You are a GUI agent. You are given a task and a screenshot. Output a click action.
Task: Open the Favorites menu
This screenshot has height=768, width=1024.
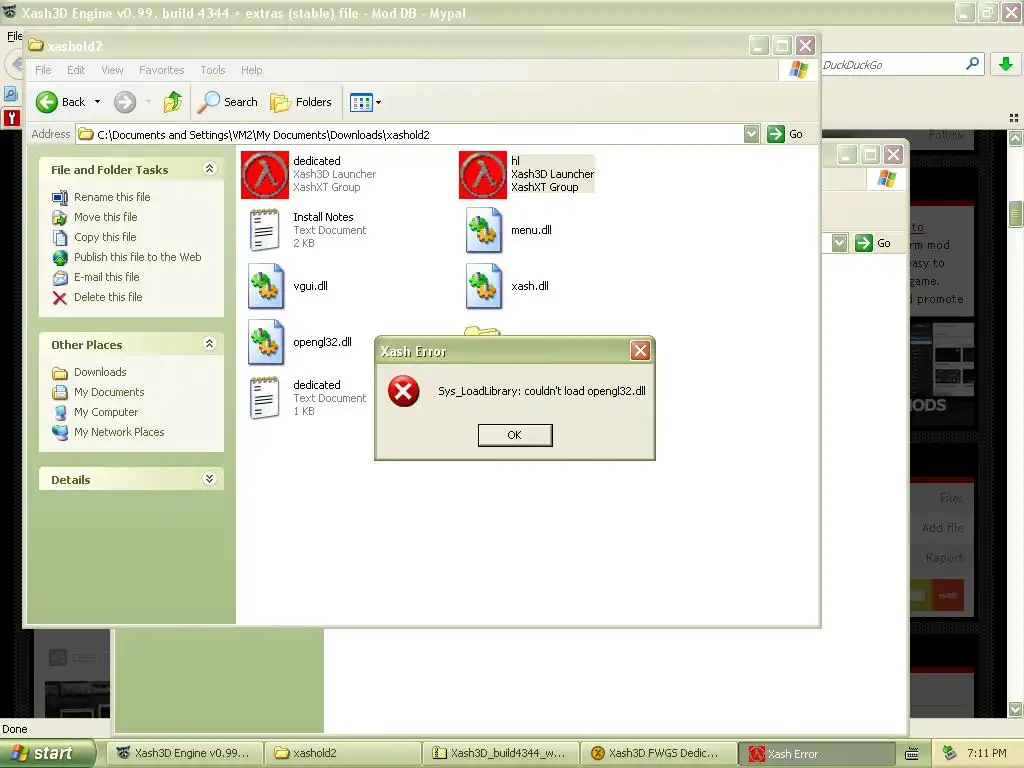click(x=161, y=70)
